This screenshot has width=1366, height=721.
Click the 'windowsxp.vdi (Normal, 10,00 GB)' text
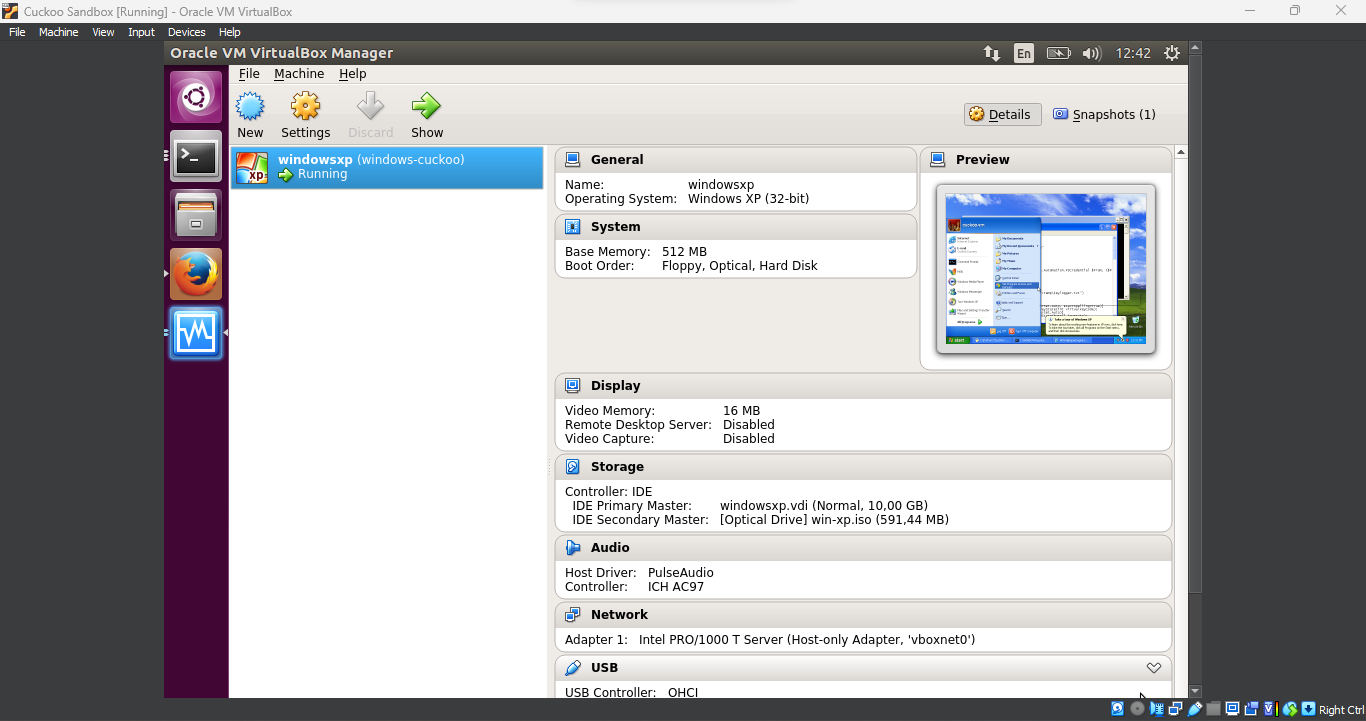(824, 506)
